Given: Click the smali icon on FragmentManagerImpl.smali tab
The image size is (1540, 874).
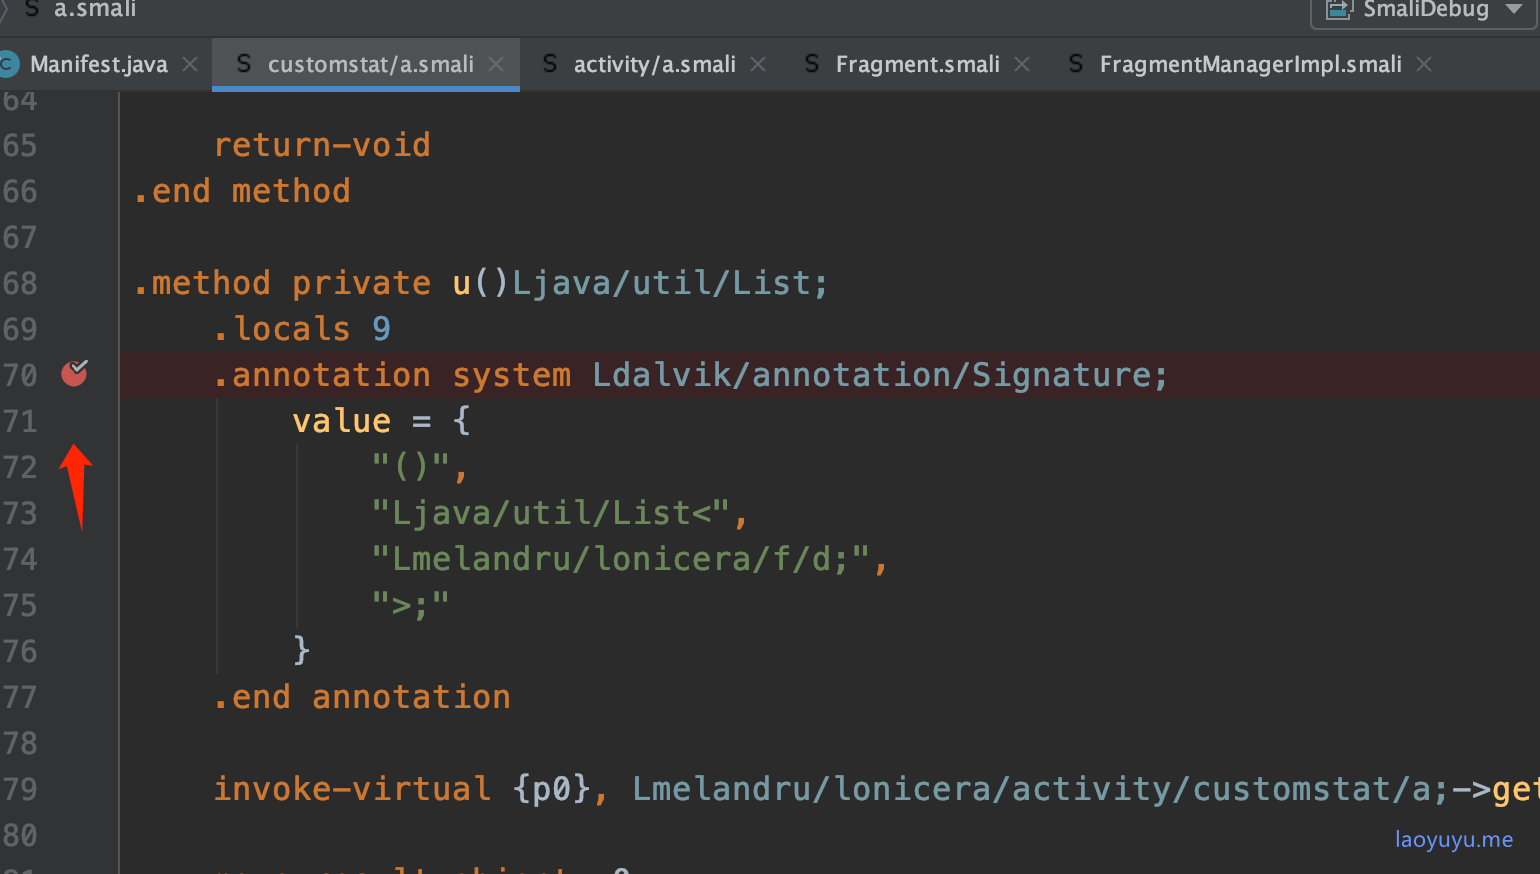Looking at the screenshot, I should (x=1075, y=64).
